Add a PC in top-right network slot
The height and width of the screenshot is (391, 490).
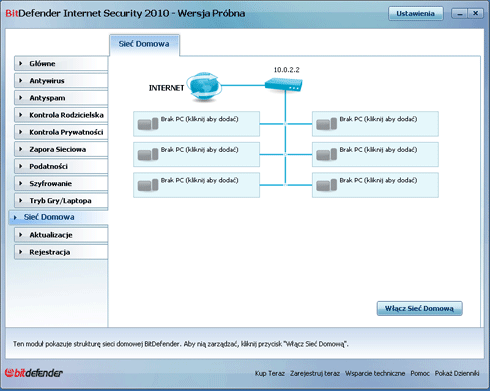375,124
